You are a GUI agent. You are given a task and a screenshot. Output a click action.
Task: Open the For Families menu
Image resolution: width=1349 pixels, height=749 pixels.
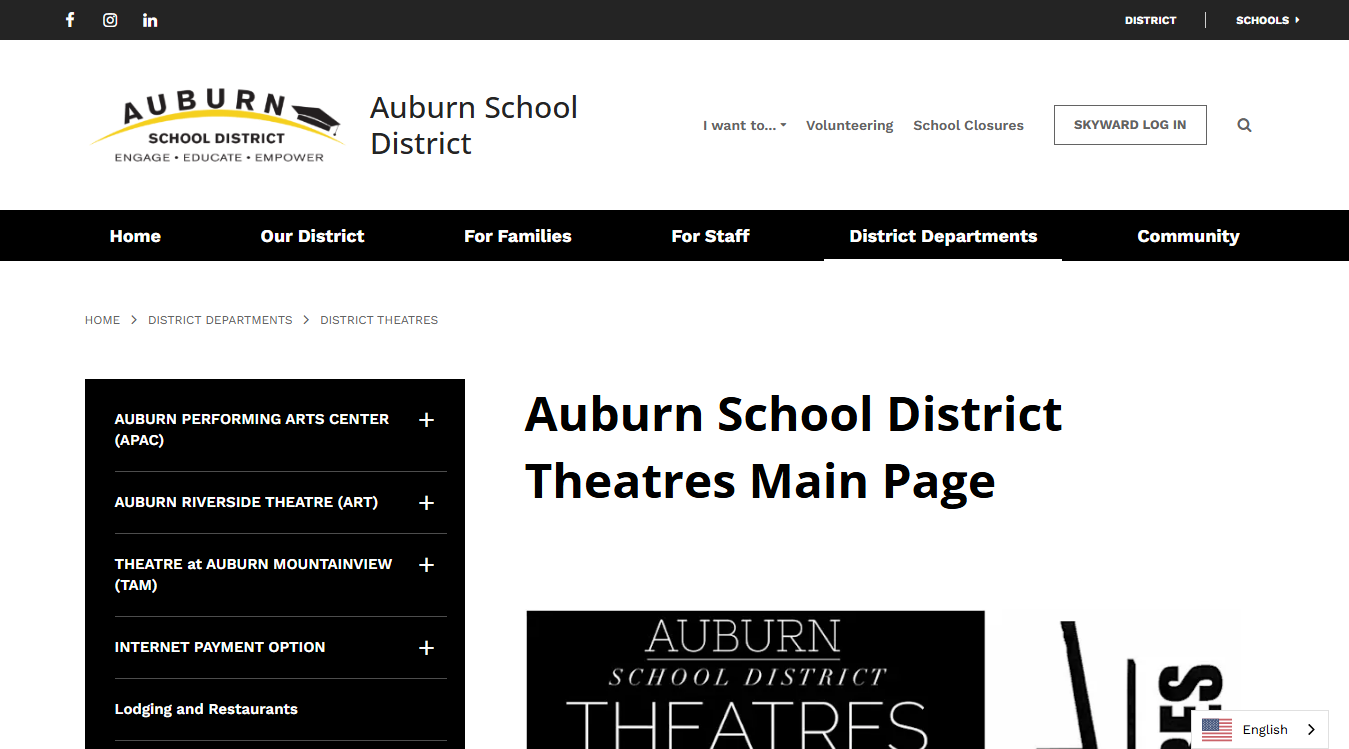tap(517, 236)
